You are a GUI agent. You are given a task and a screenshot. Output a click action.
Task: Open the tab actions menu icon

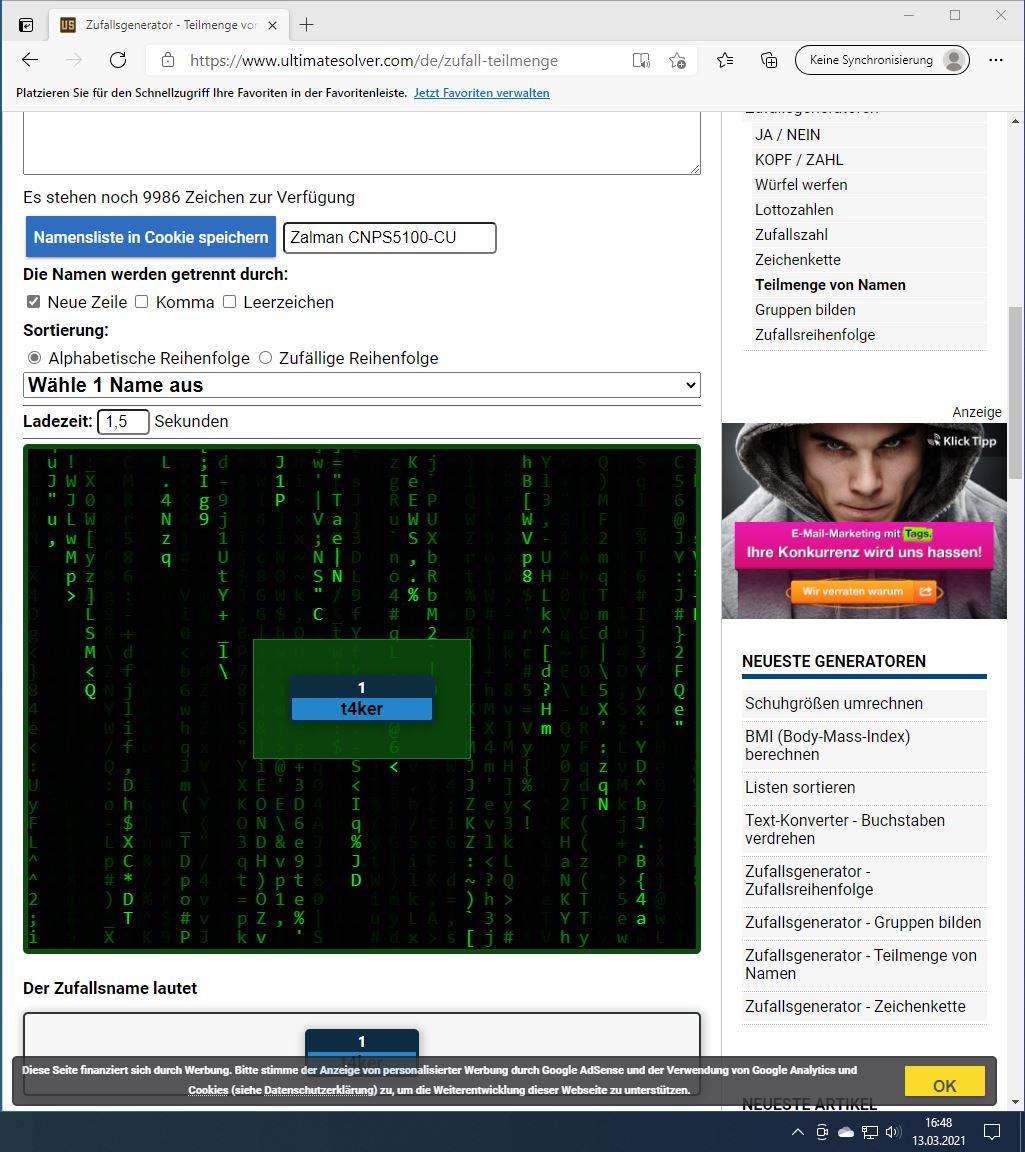(26, 25)
